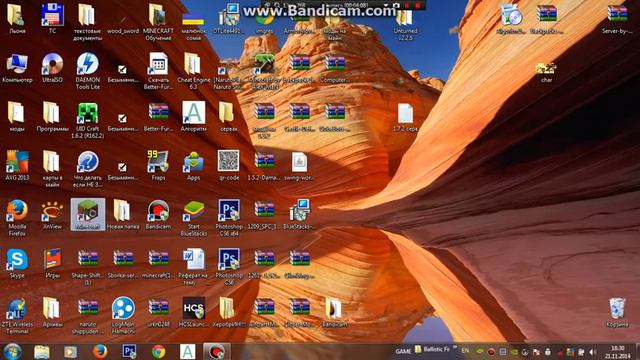Open the wood_sword desktop file

click(123, 24)
